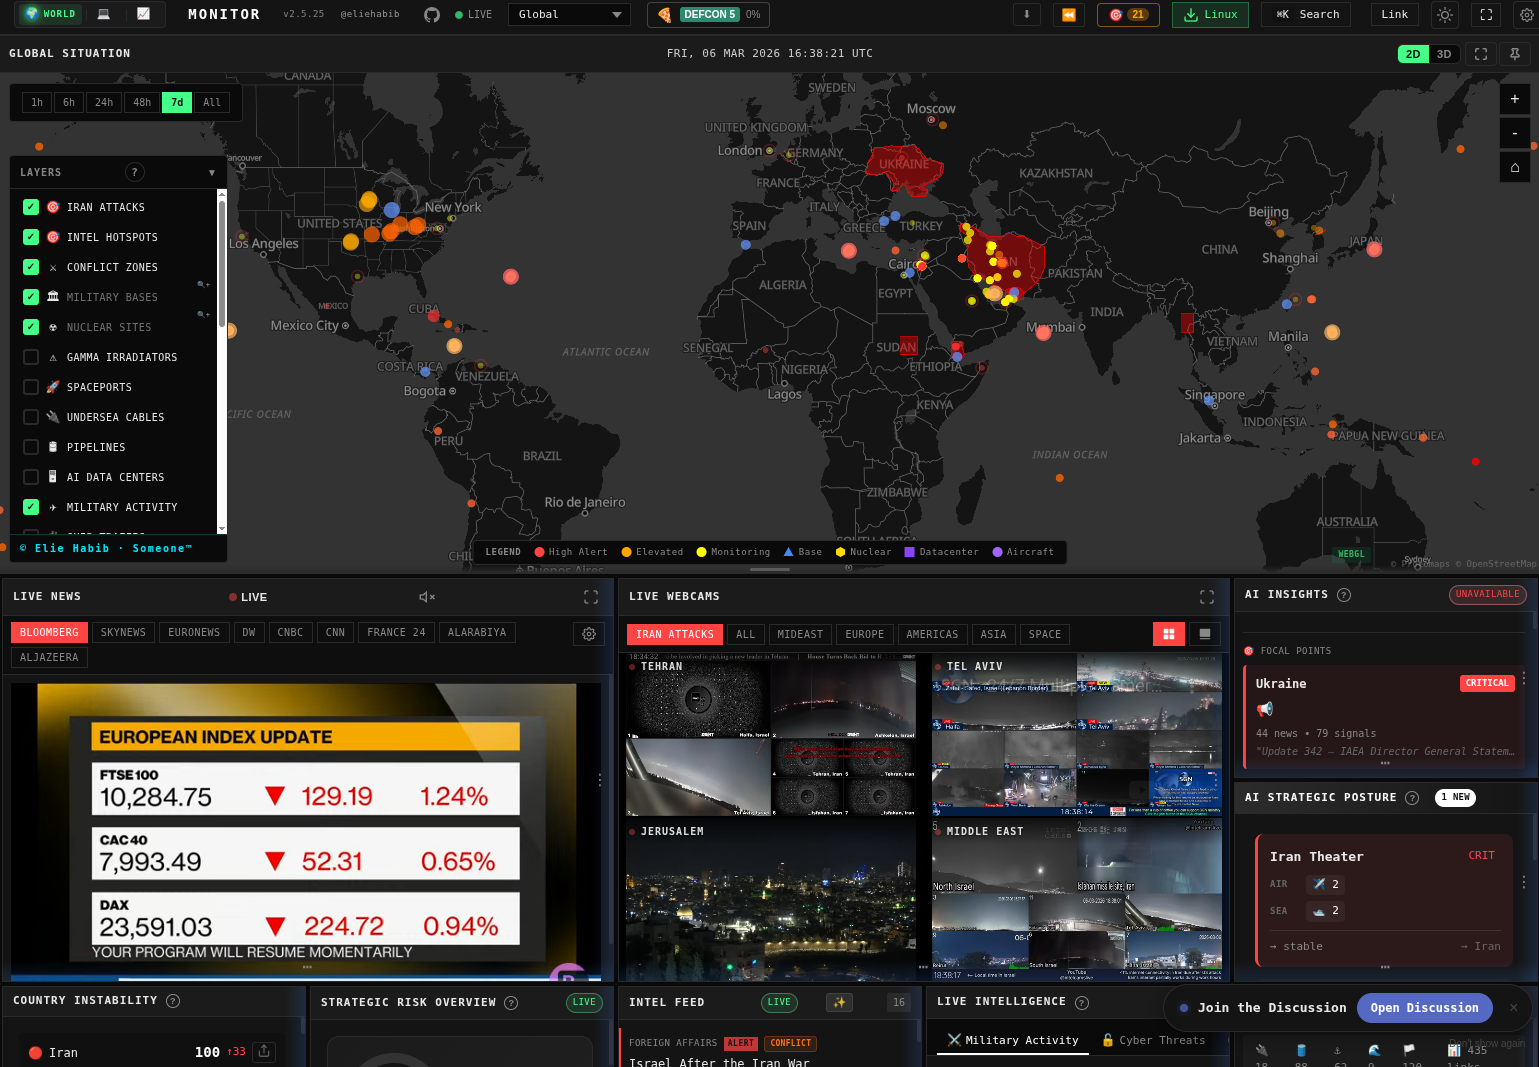The height and width of the screenshot is (1067, 1539).
Task: Uncheck the Iran Attacks layer
Action: pos(31,207)
